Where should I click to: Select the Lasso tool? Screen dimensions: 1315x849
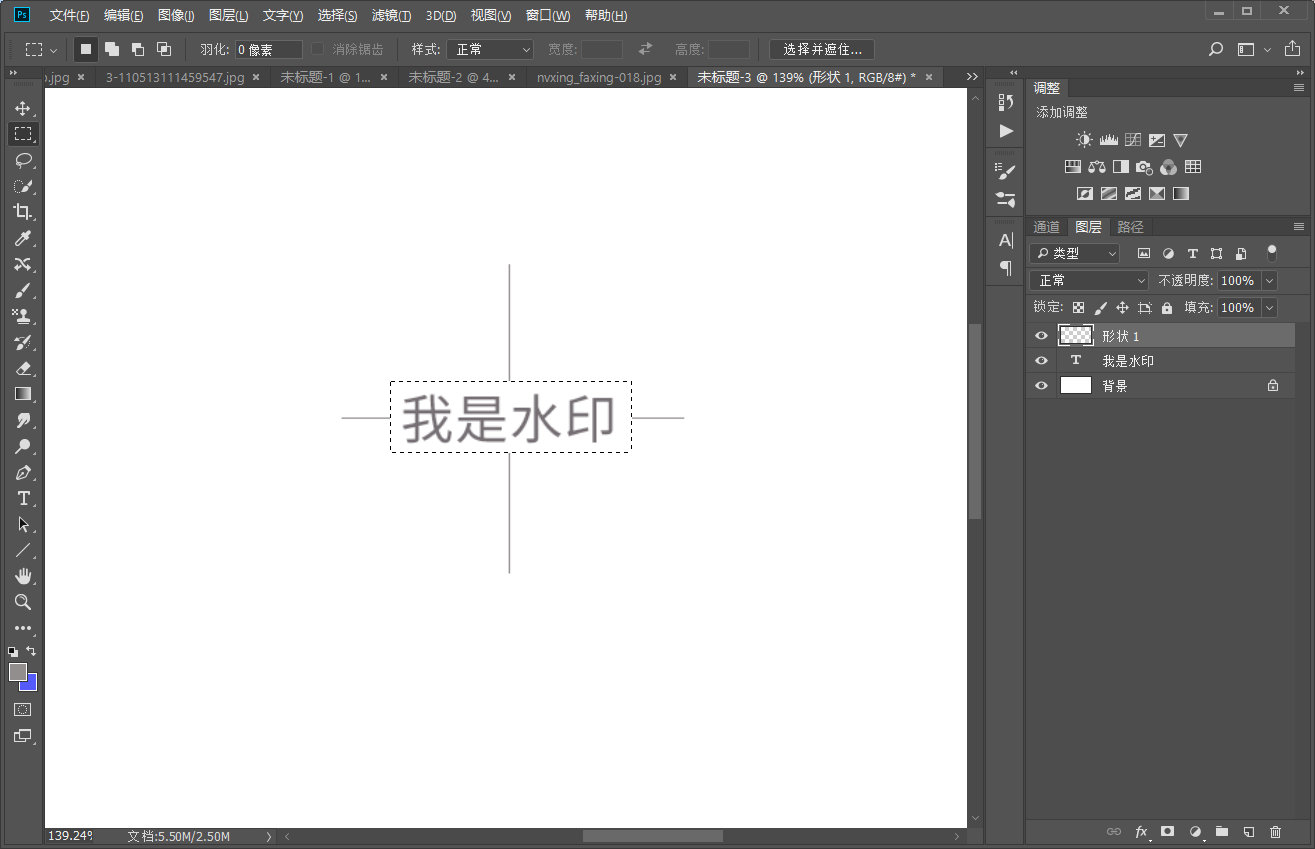[x=22, y=160]
